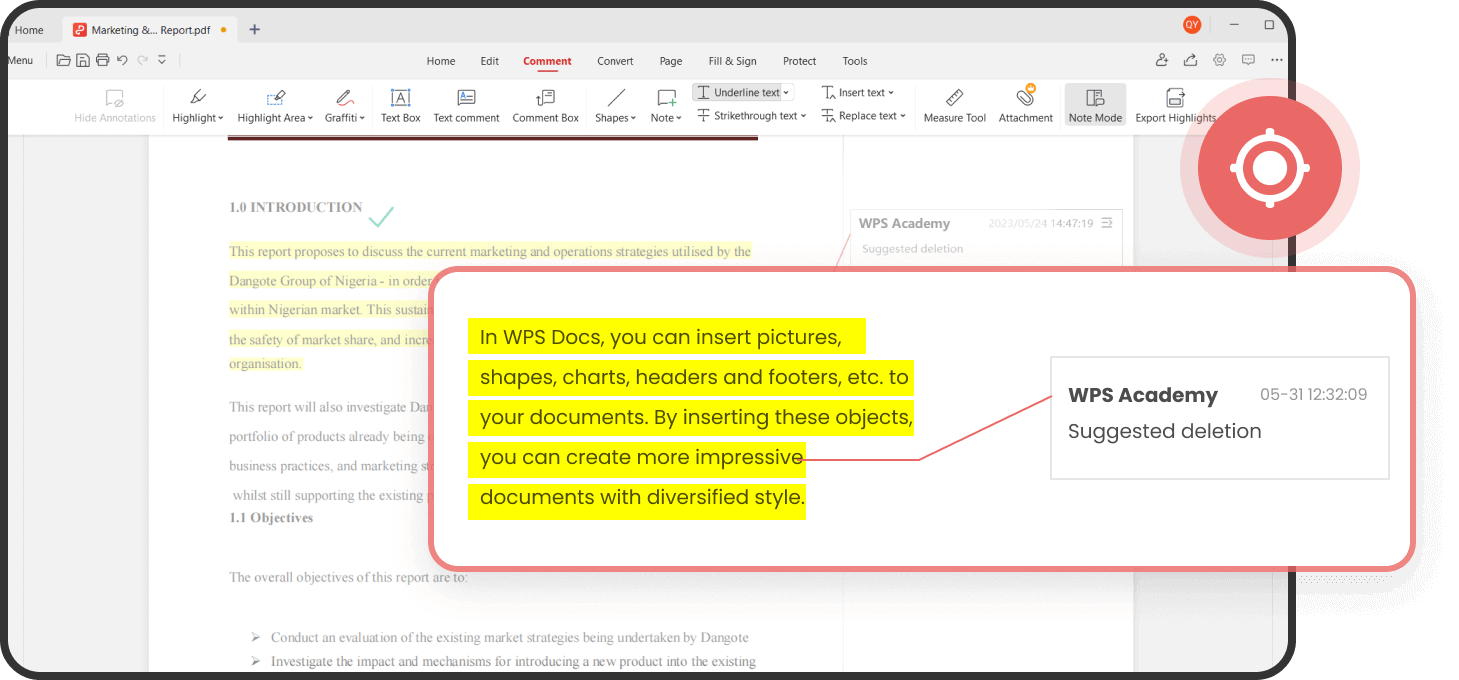
Task: Open settings with the gear icon
Action: pyautogui.click(x=1219, y=60)
